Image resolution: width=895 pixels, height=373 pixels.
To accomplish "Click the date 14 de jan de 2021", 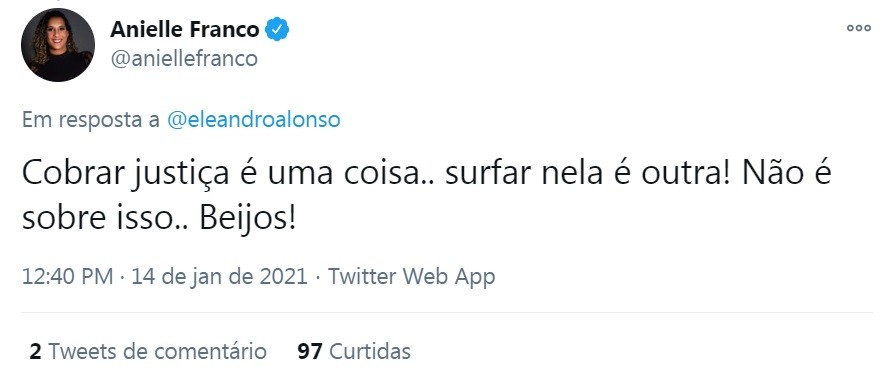I will click(x=220, y=276).
